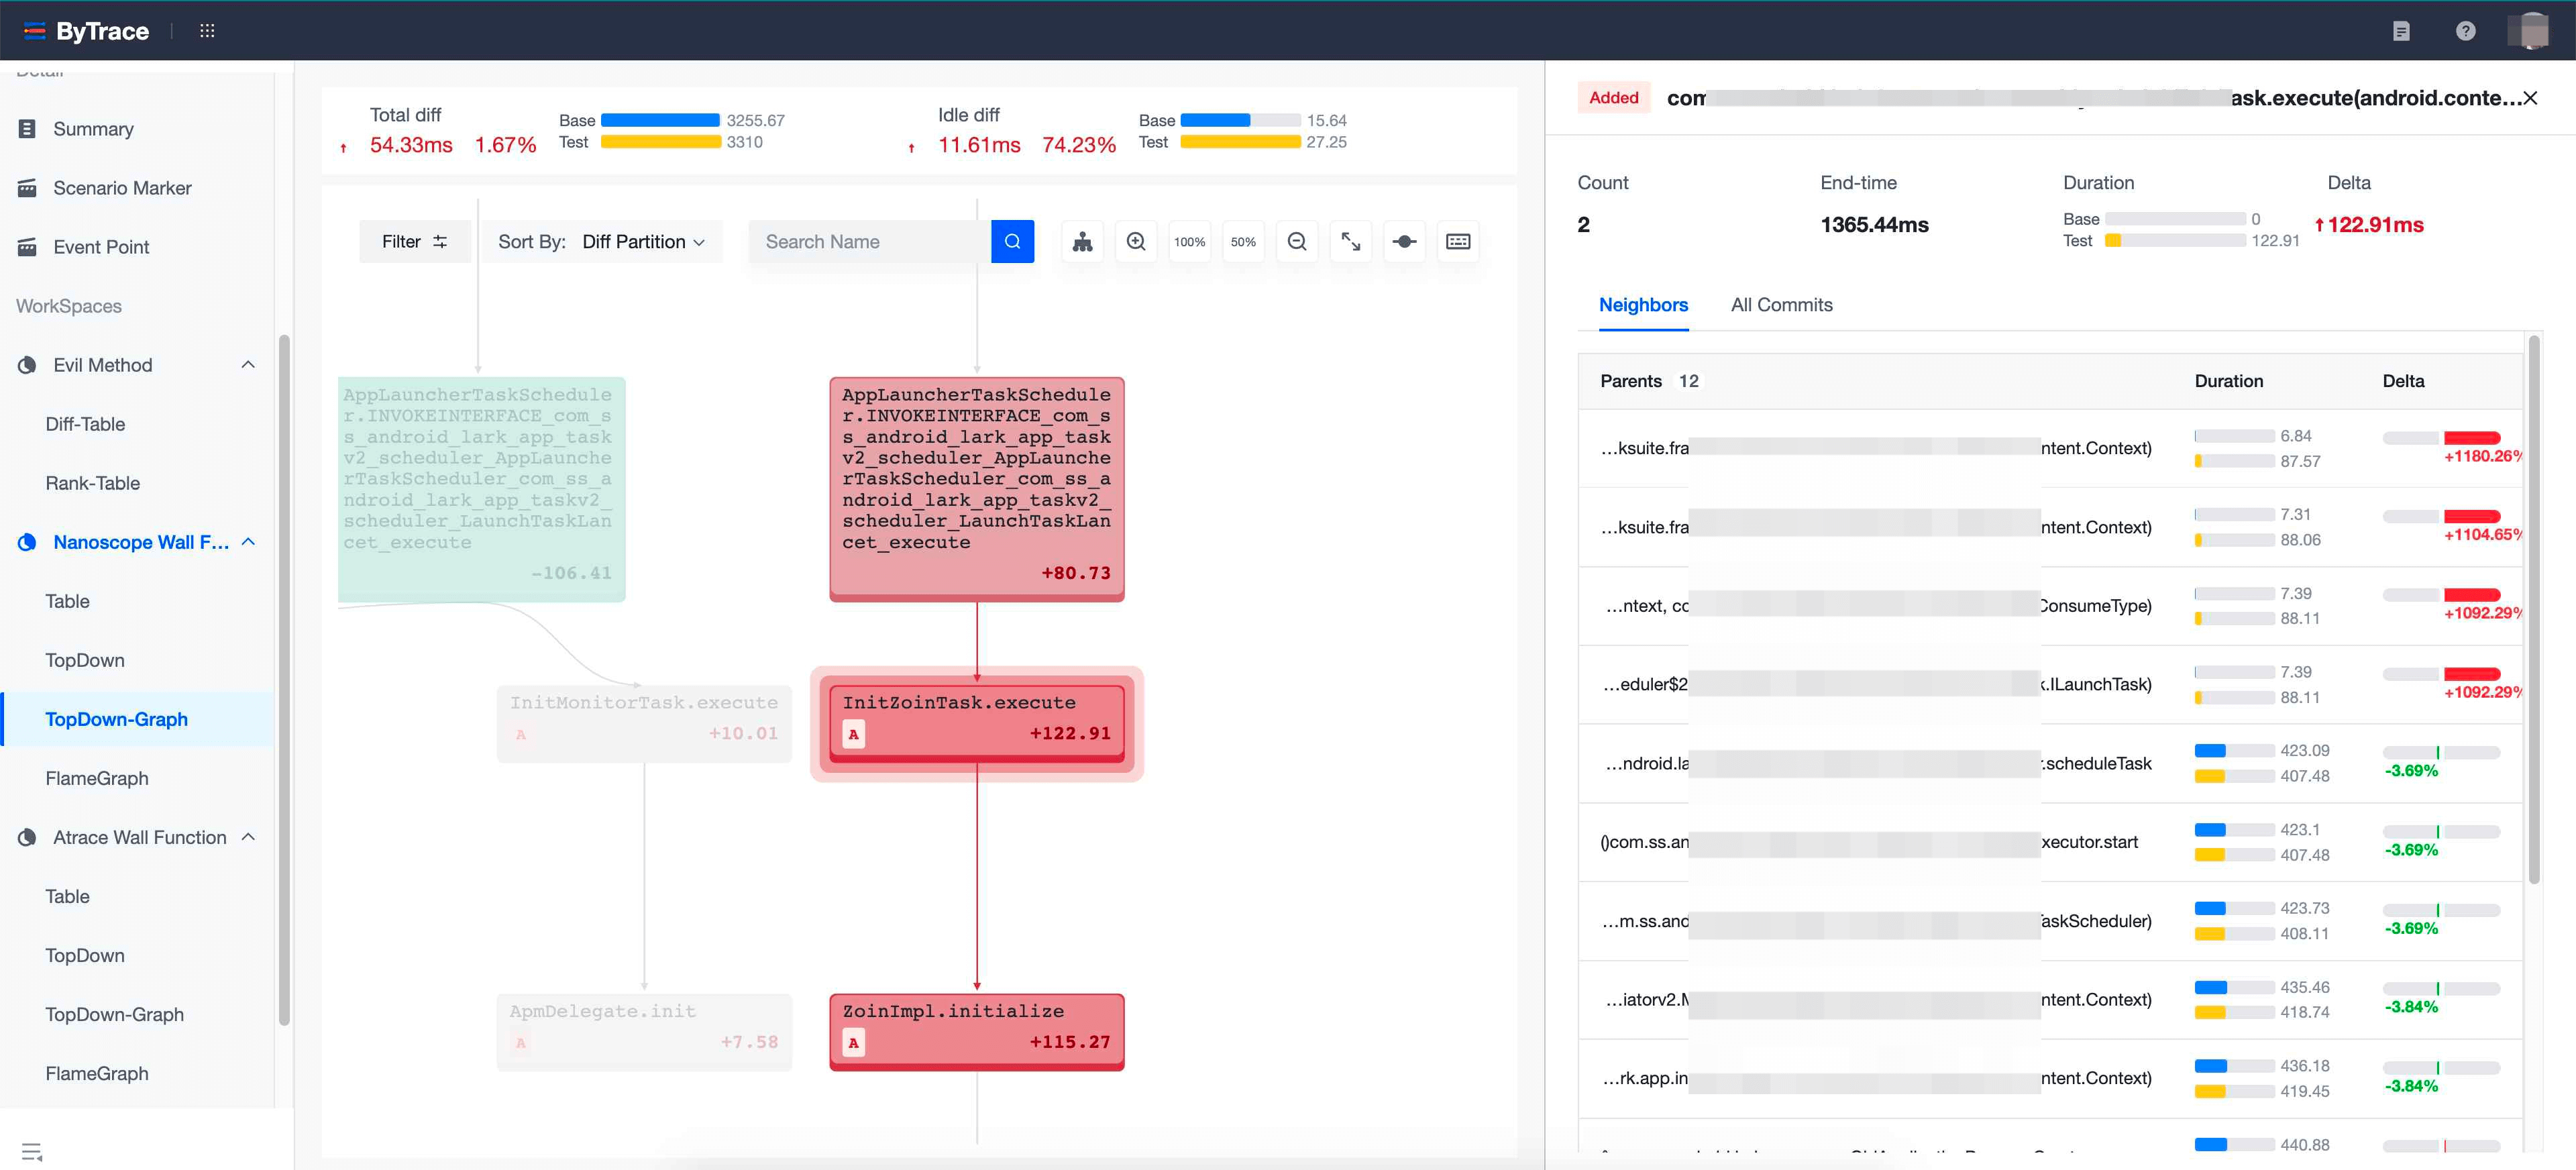
Task: Click the search magnifier button
Action: [1012, 241]
